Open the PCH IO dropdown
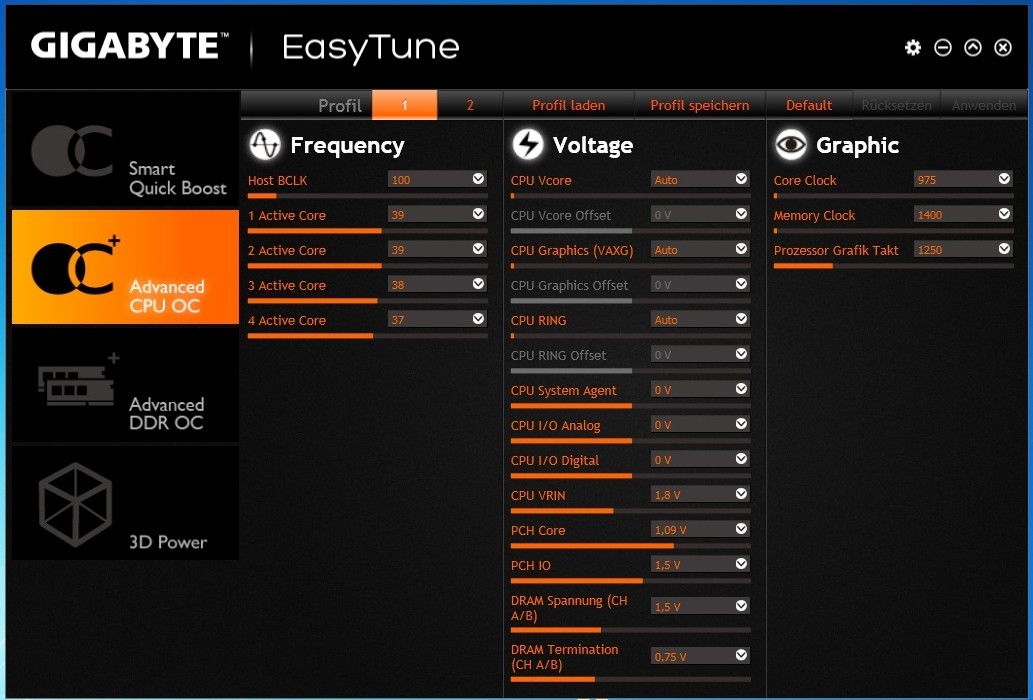This screenshot has width=1033, height=700. click(x=741, y=564)
